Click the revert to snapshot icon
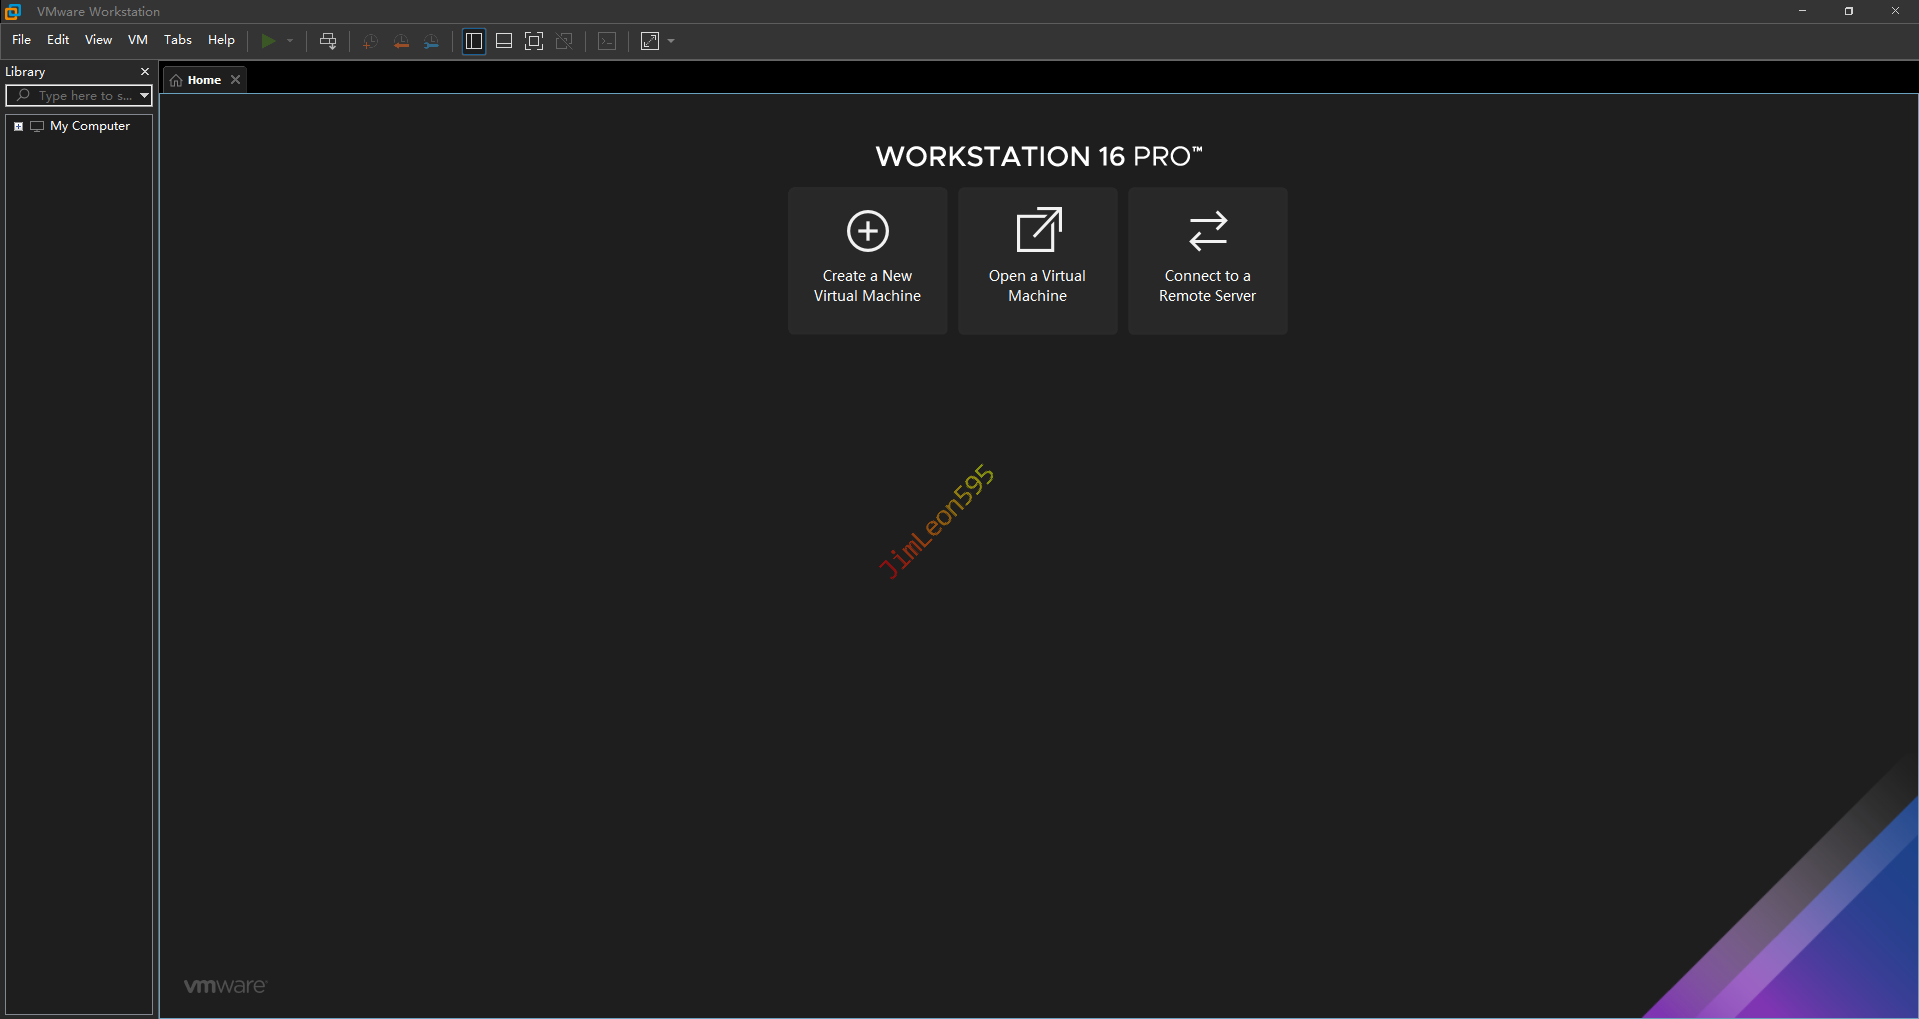The width and height of the screenshot is (1919, 1019). [x=401, y=41]
